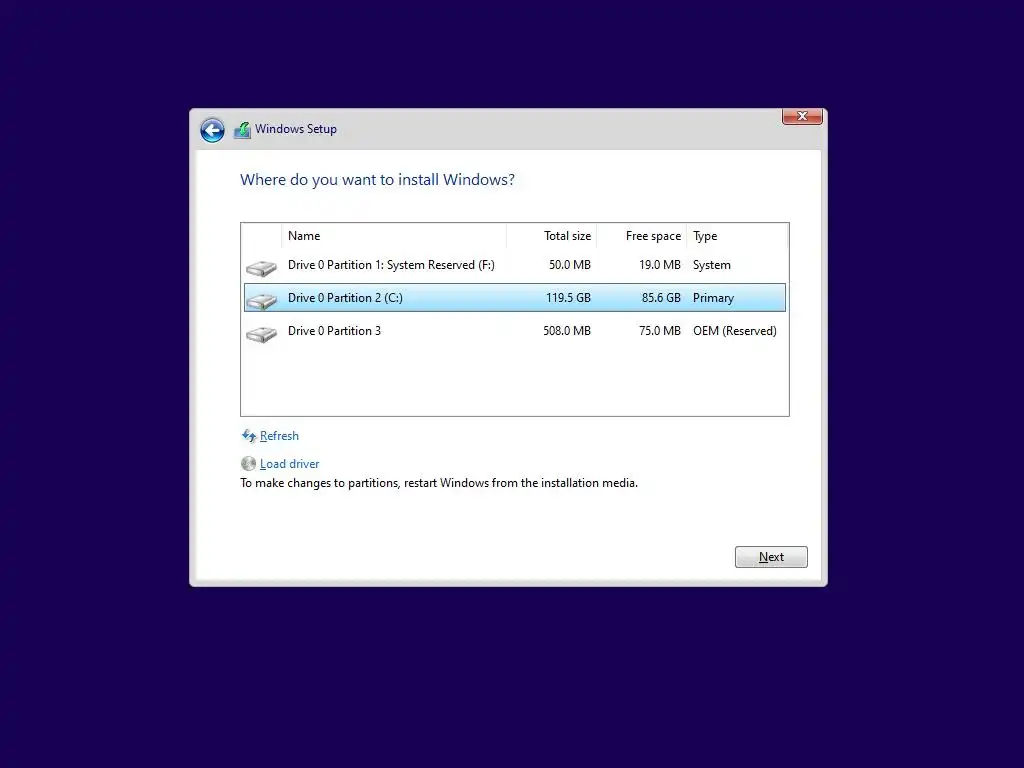Sort by the Type column header
The width and height of the screenshot is (1024, 768).
tap(738, 236)
